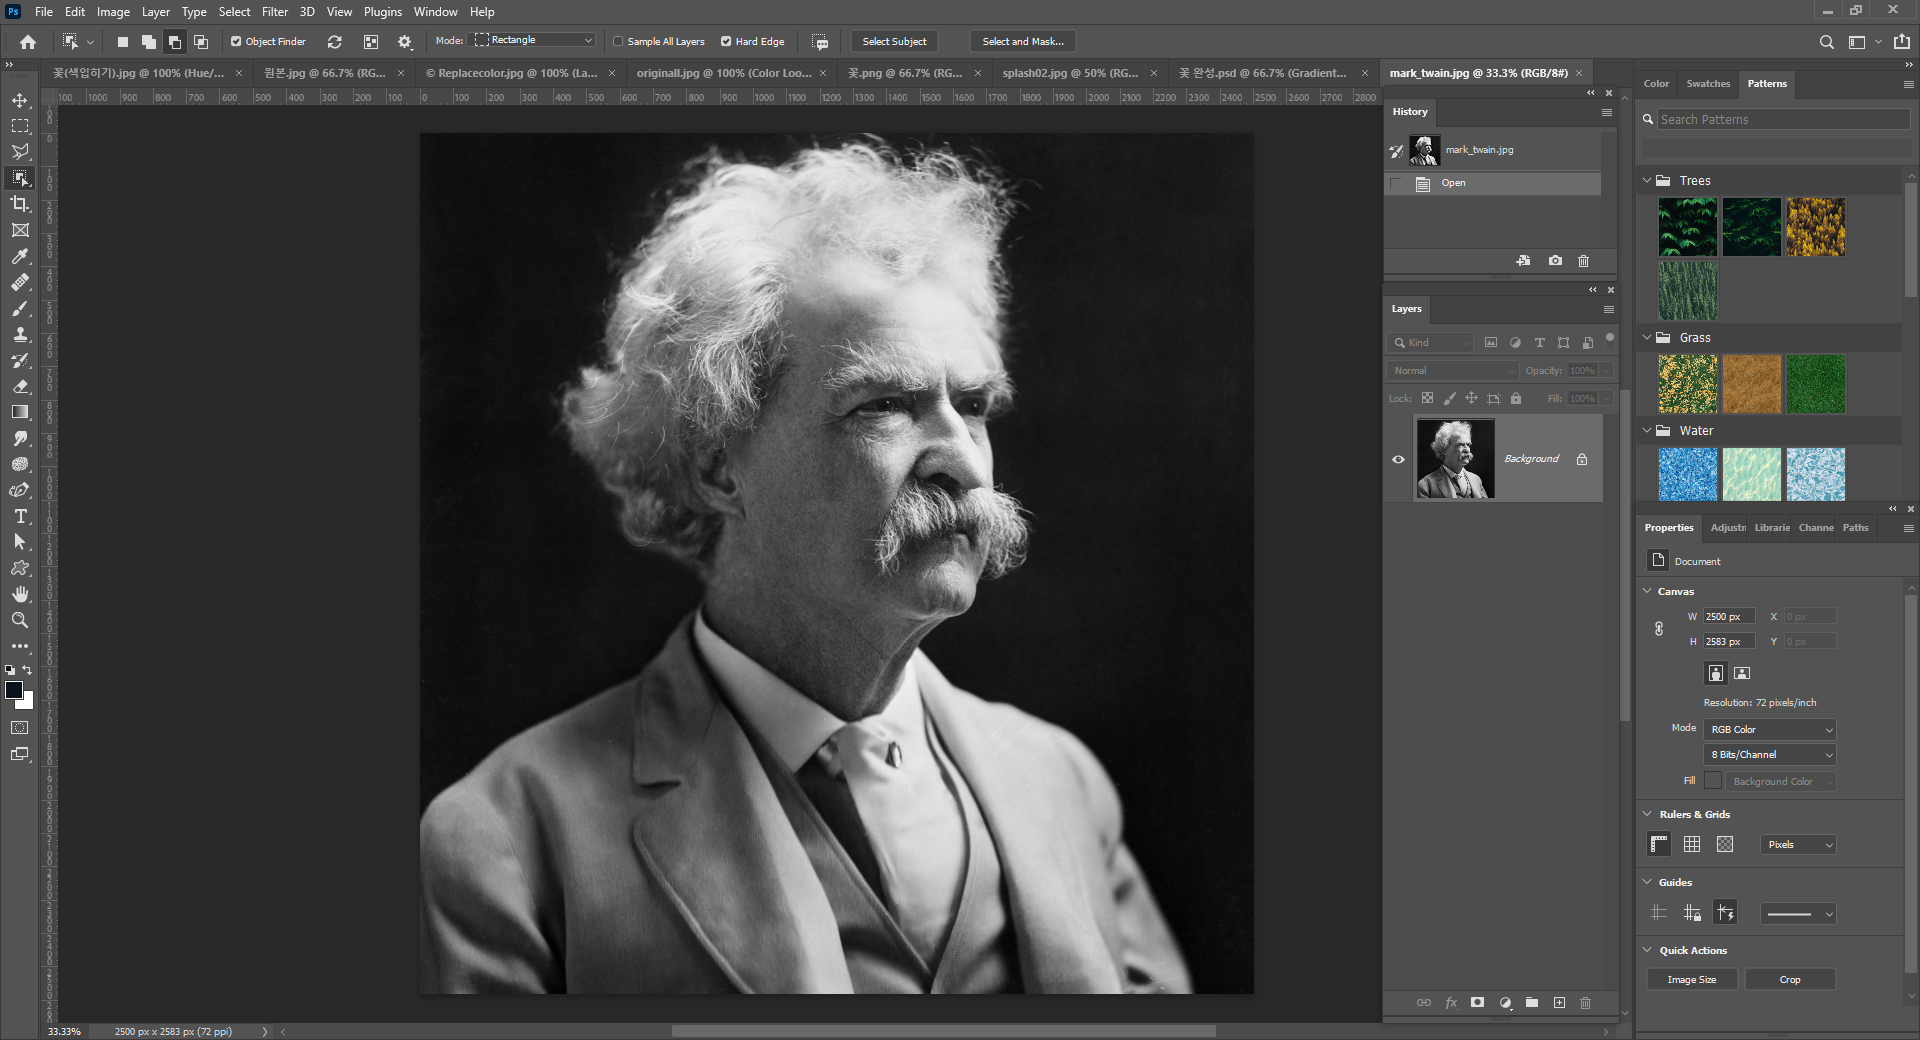This screenshot has width=1920, height=1040.
Task: Select the Horizontal Type tool
Action: point(20,516)
